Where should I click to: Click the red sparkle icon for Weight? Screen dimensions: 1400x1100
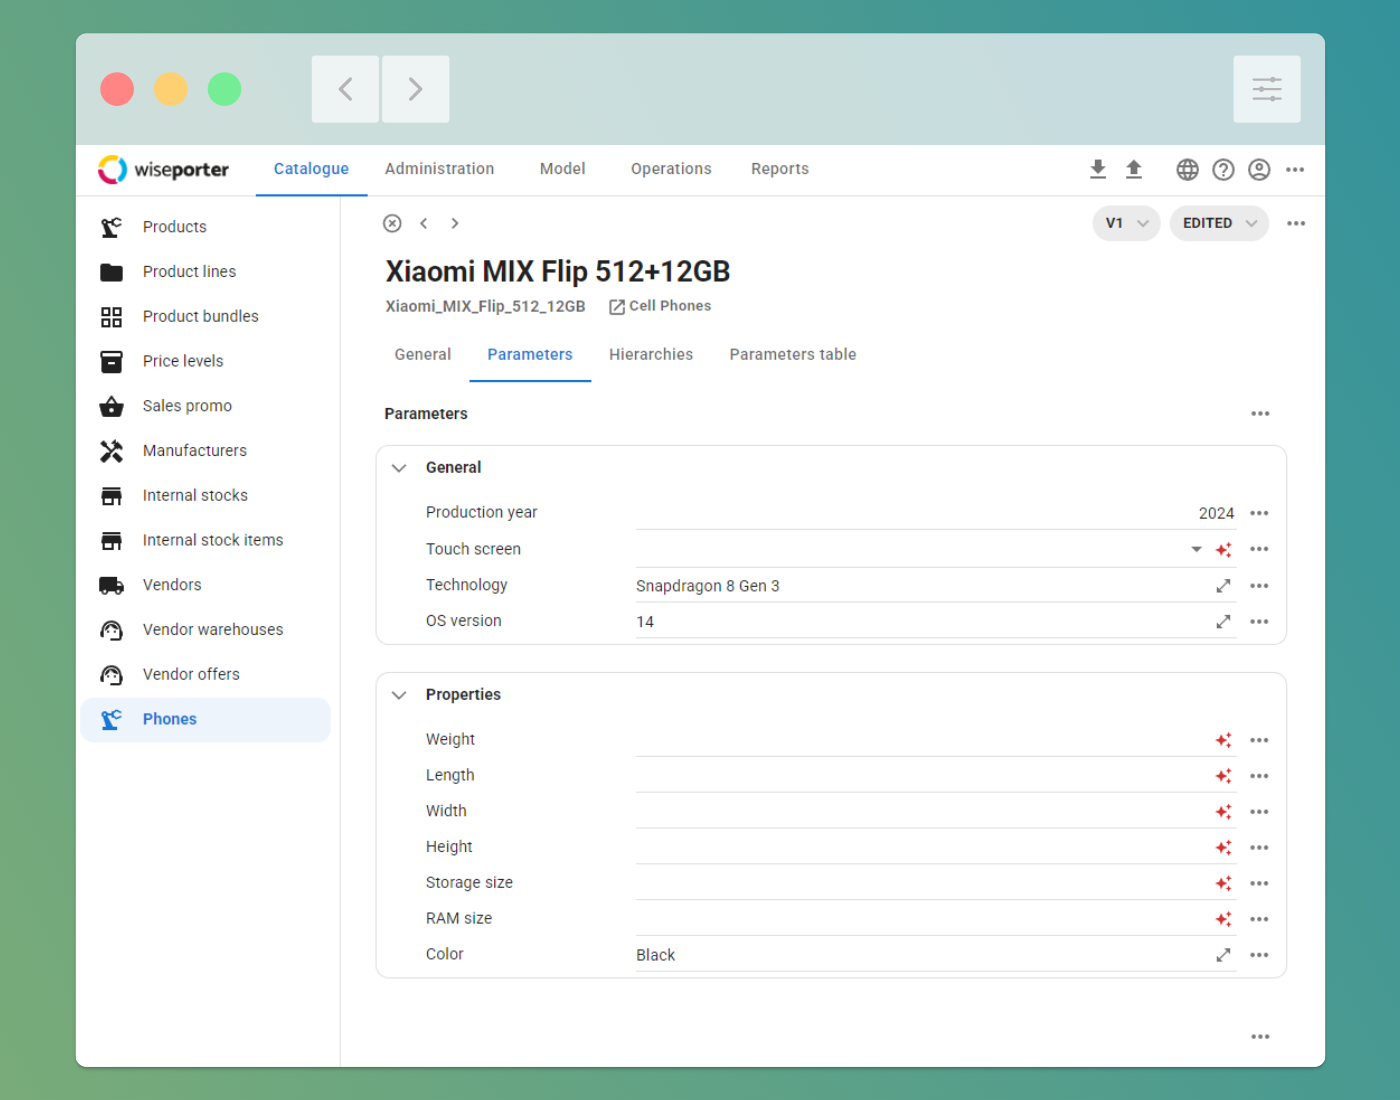pyautogui.click(x=1223, y=740)
